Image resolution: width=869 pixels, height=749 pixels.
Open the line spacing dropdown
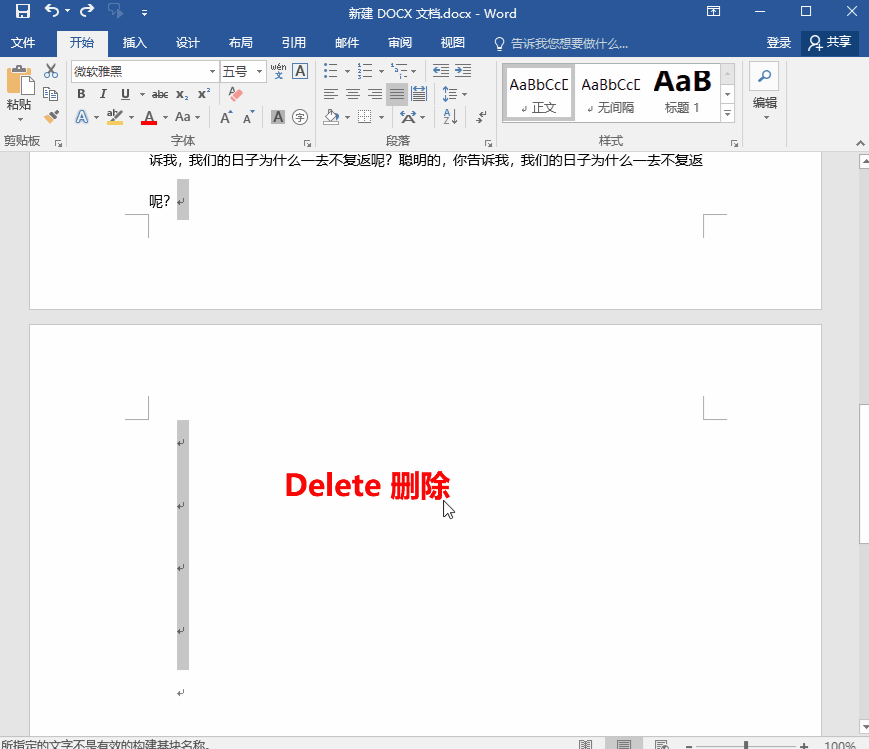click(451, 93)
